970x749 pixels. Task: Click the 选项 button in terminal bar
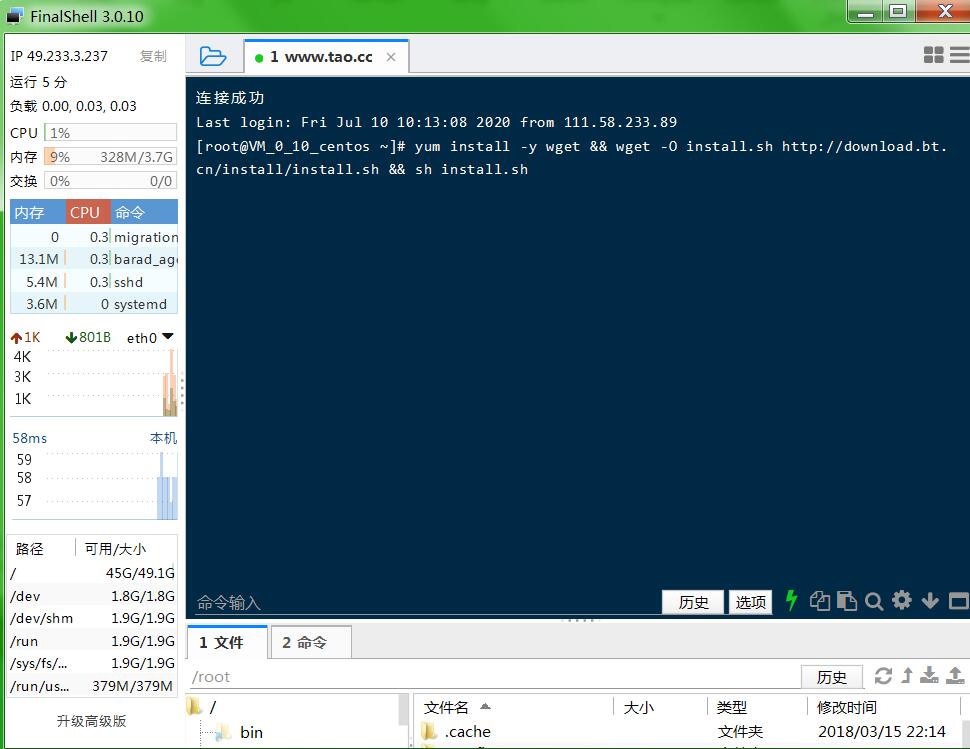750,602
